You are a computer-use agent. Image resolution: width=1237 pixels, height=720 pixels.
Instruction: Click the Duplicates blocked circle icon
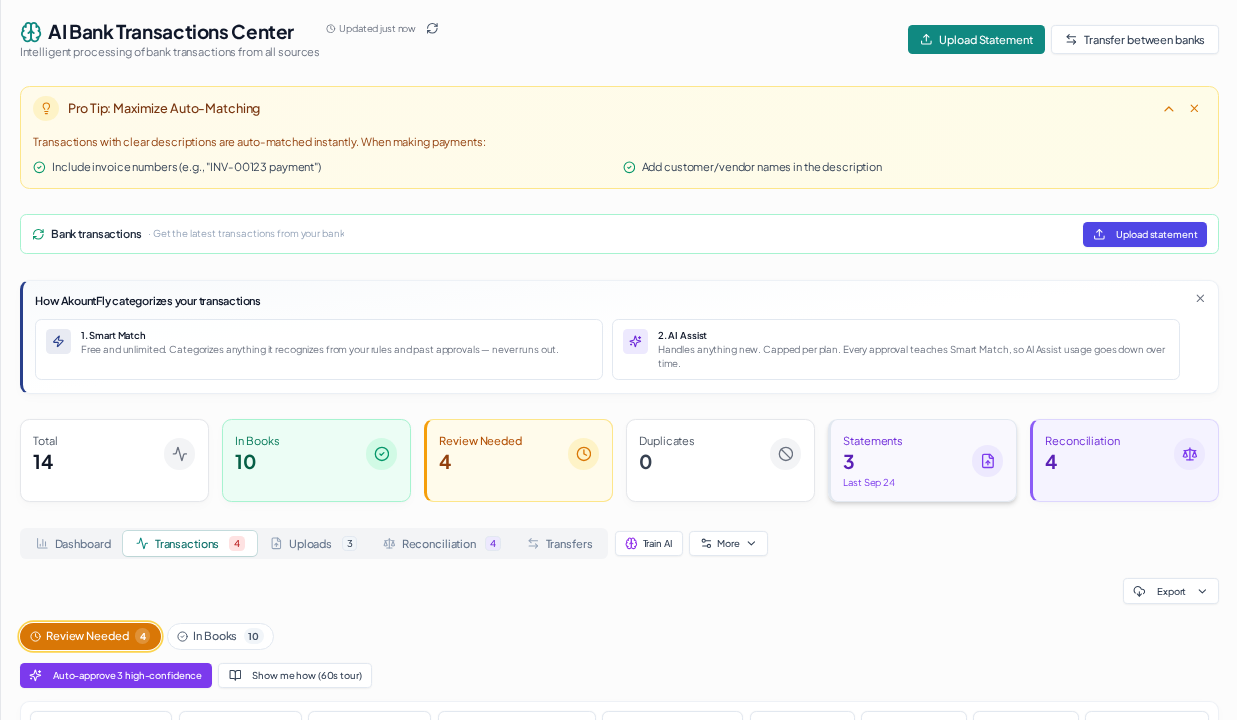[x=786, y=454]
